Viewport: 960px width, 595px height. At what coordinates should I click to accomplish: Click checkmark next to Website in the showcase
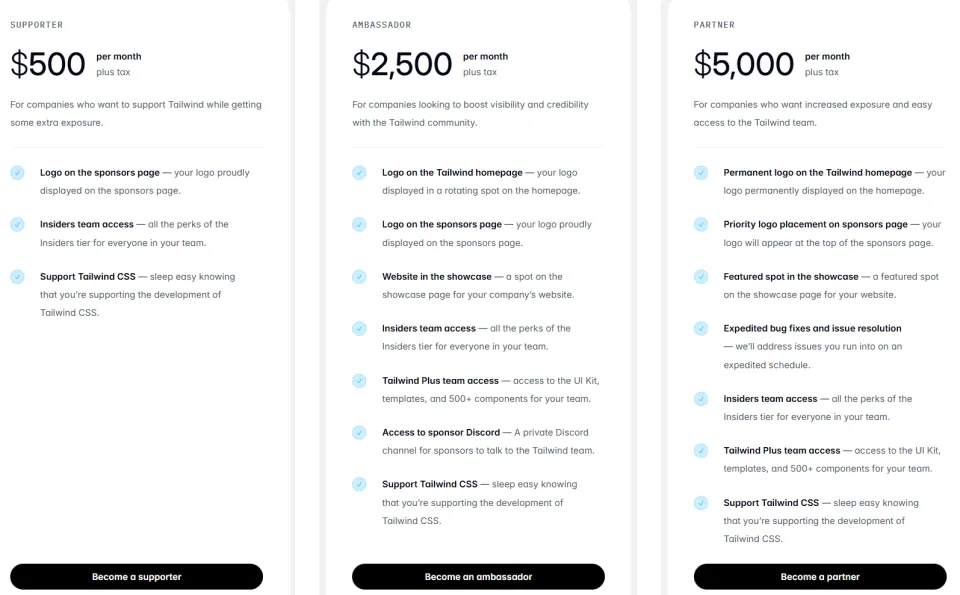point(359,277)
